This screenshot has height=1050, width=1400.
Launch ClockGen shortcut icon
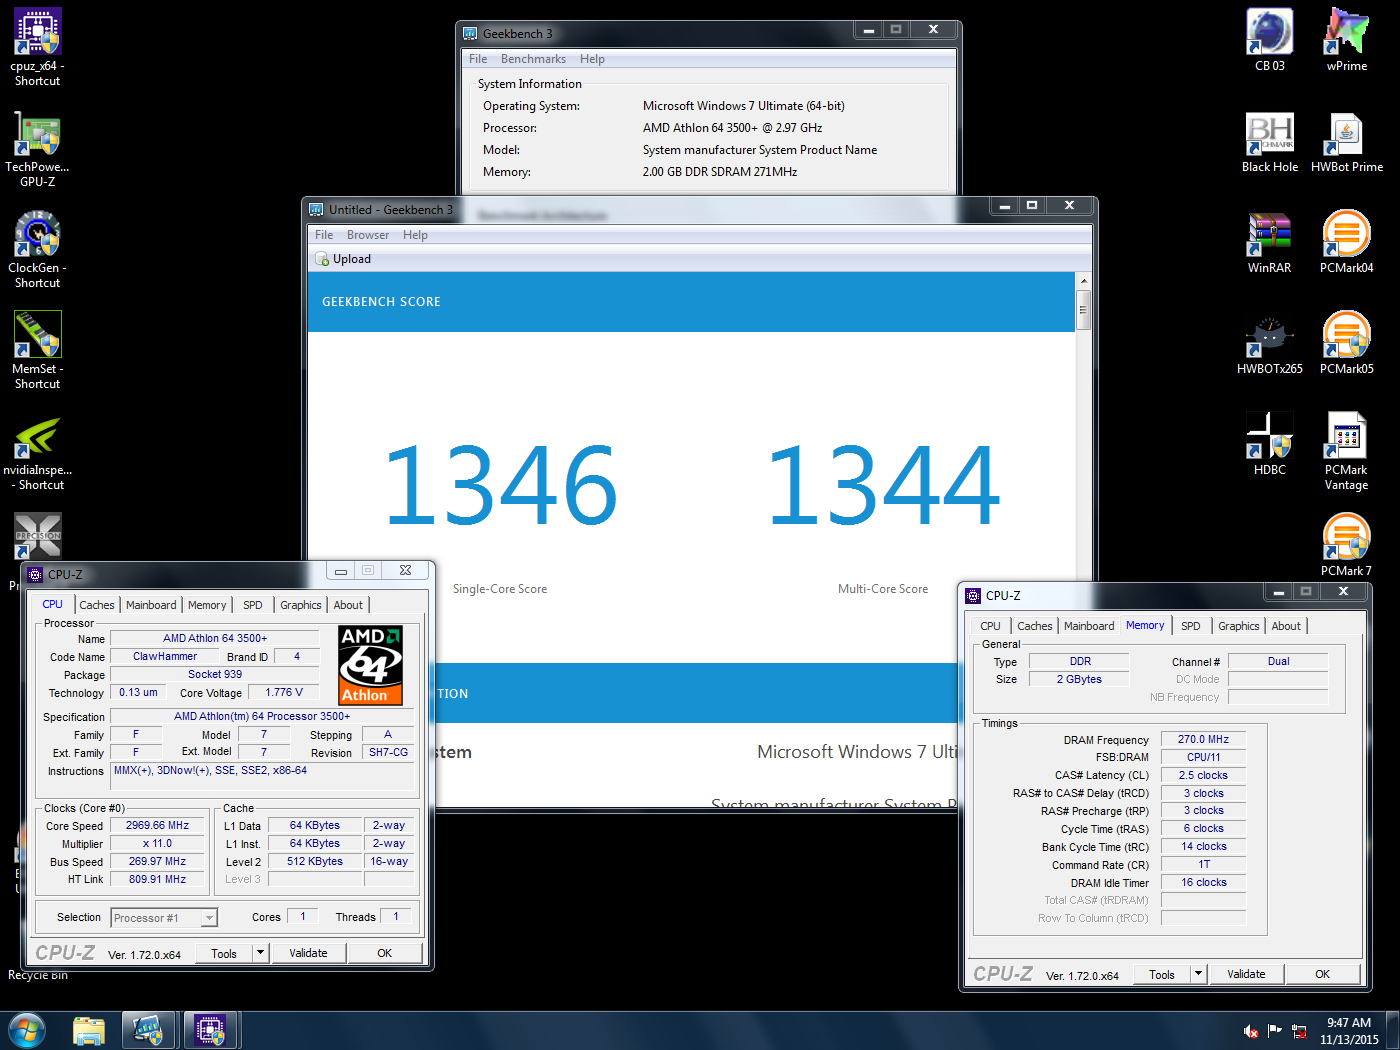click(38, 249)
